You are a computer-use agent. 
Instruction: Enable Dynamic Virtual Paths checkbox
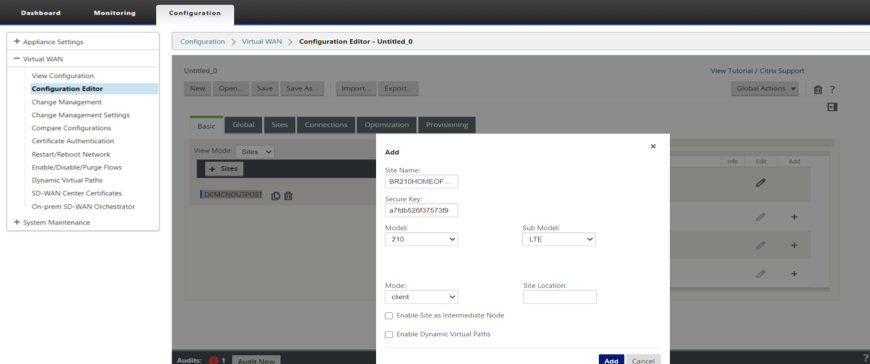[x=389, y=335]
